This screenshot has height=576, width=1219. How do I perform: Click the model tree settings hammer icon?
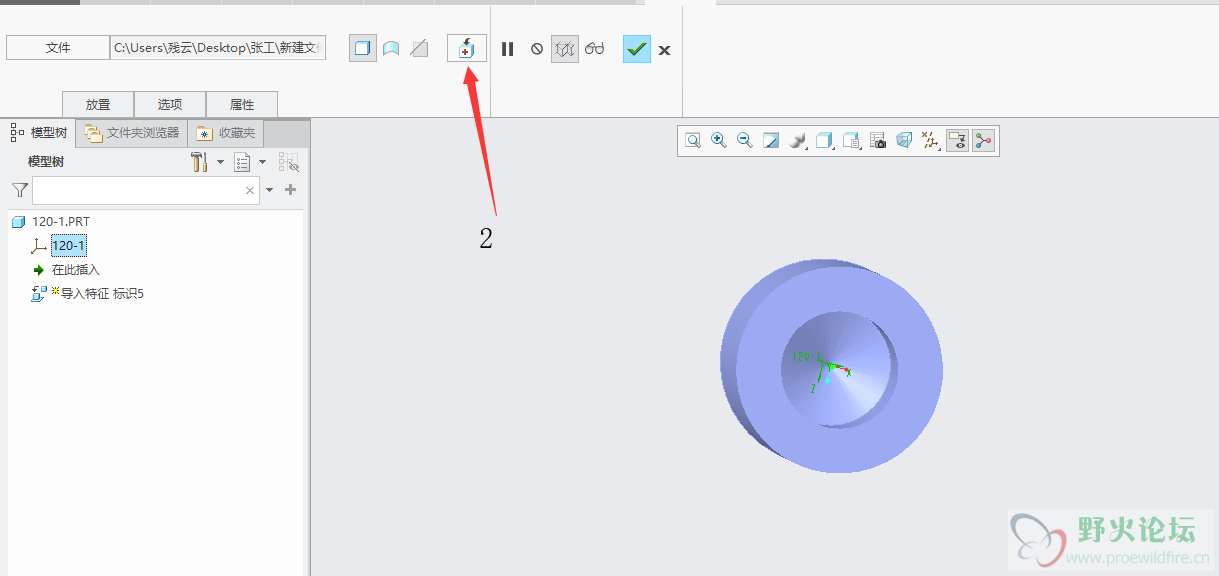pos(199,162)
